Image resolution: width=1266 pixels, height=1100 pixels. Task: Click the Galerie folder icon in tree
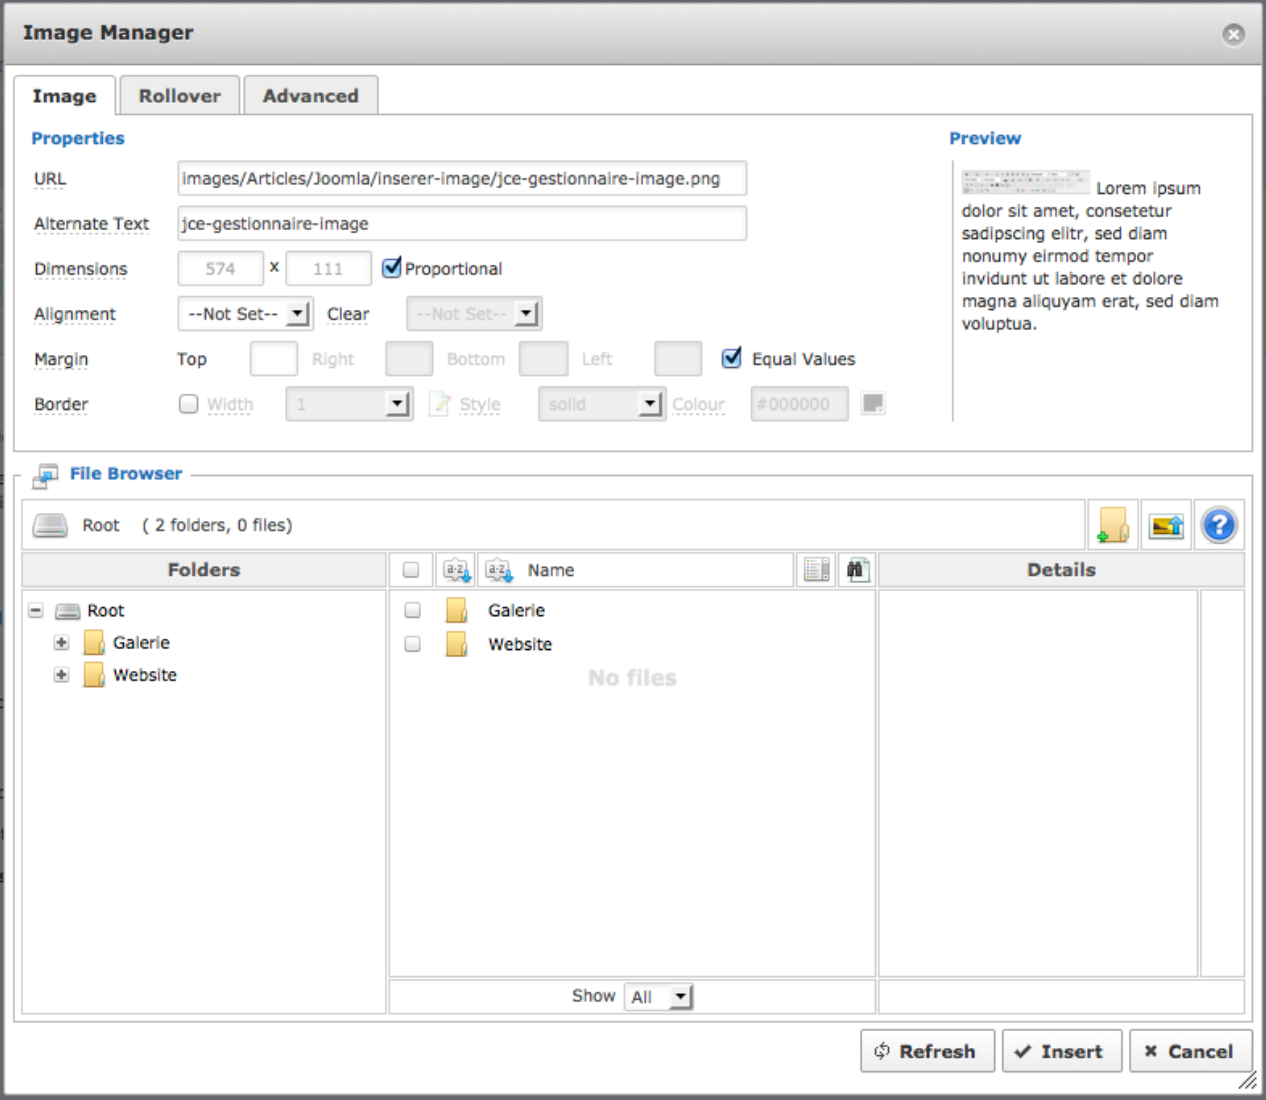(x=94, y=642)
